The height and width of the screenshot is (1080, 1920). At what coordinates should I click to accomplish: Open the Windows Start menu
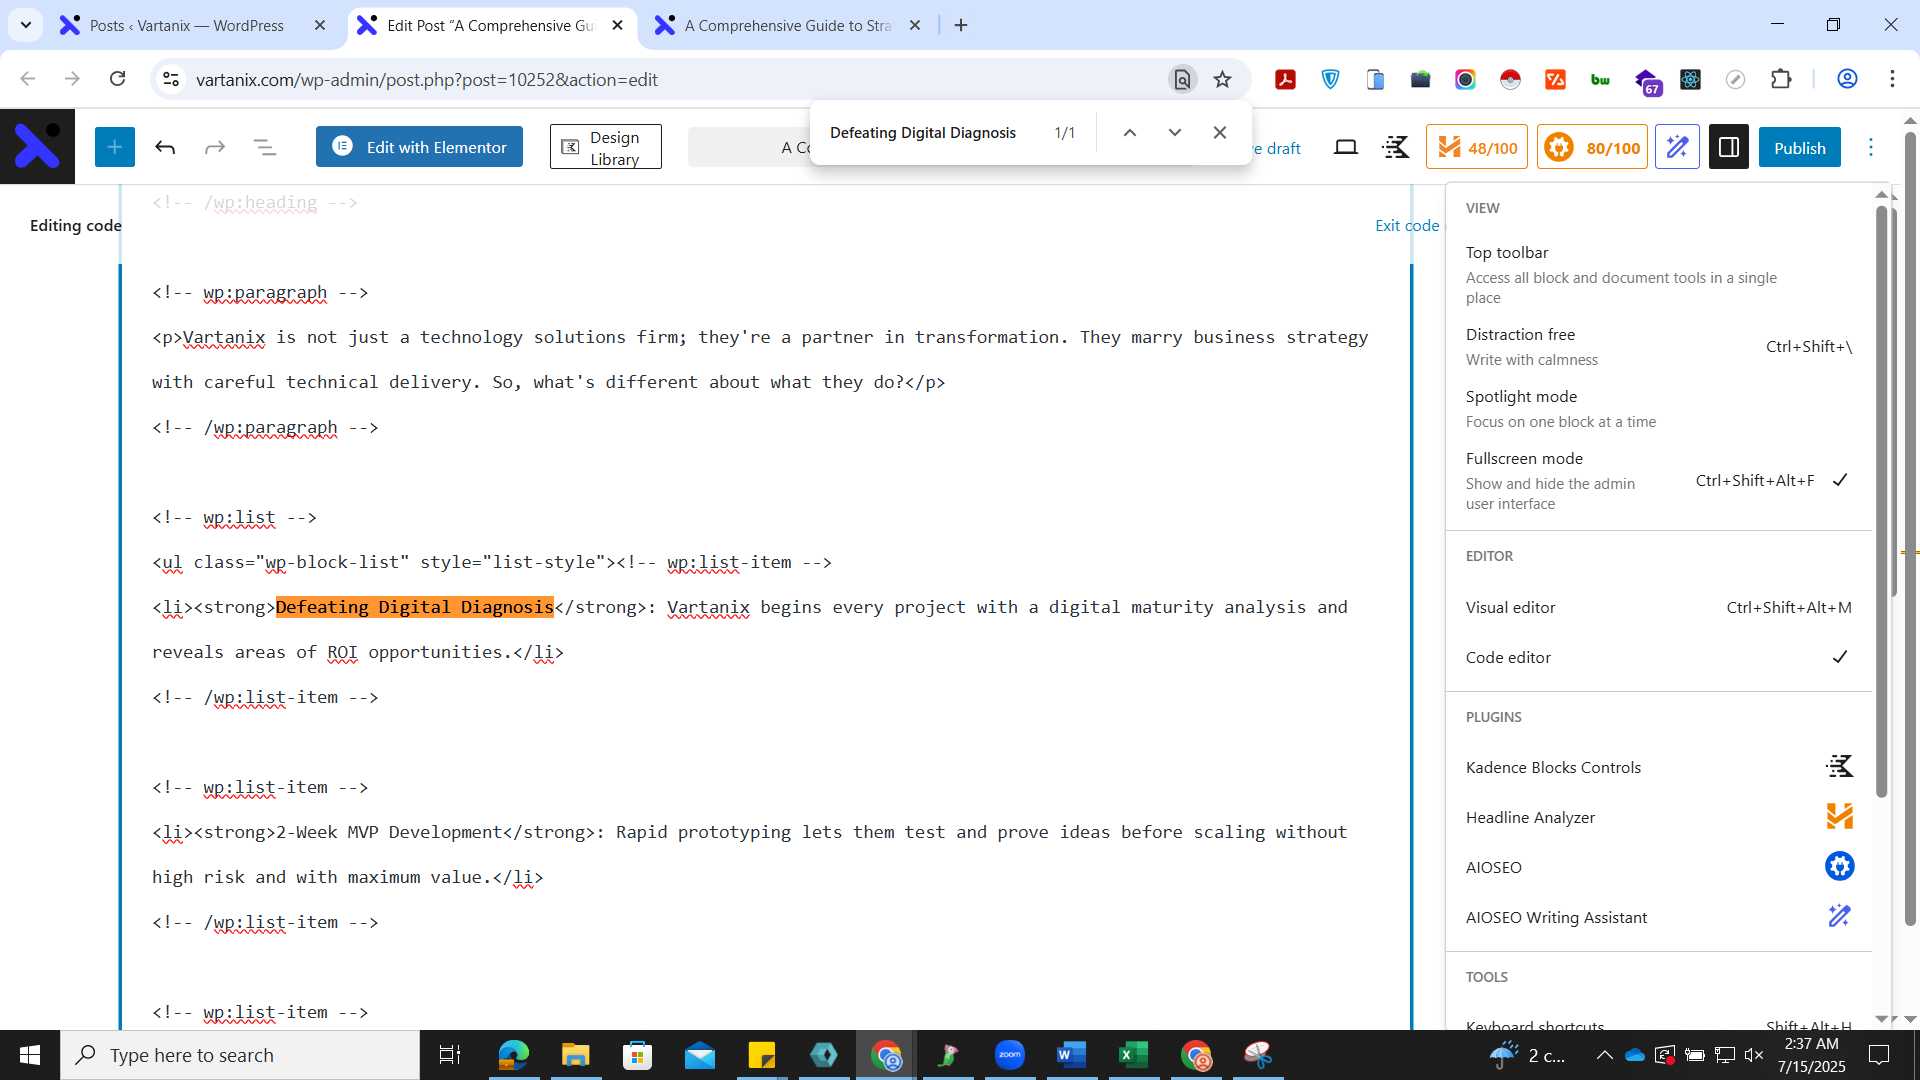point(30,1055)
